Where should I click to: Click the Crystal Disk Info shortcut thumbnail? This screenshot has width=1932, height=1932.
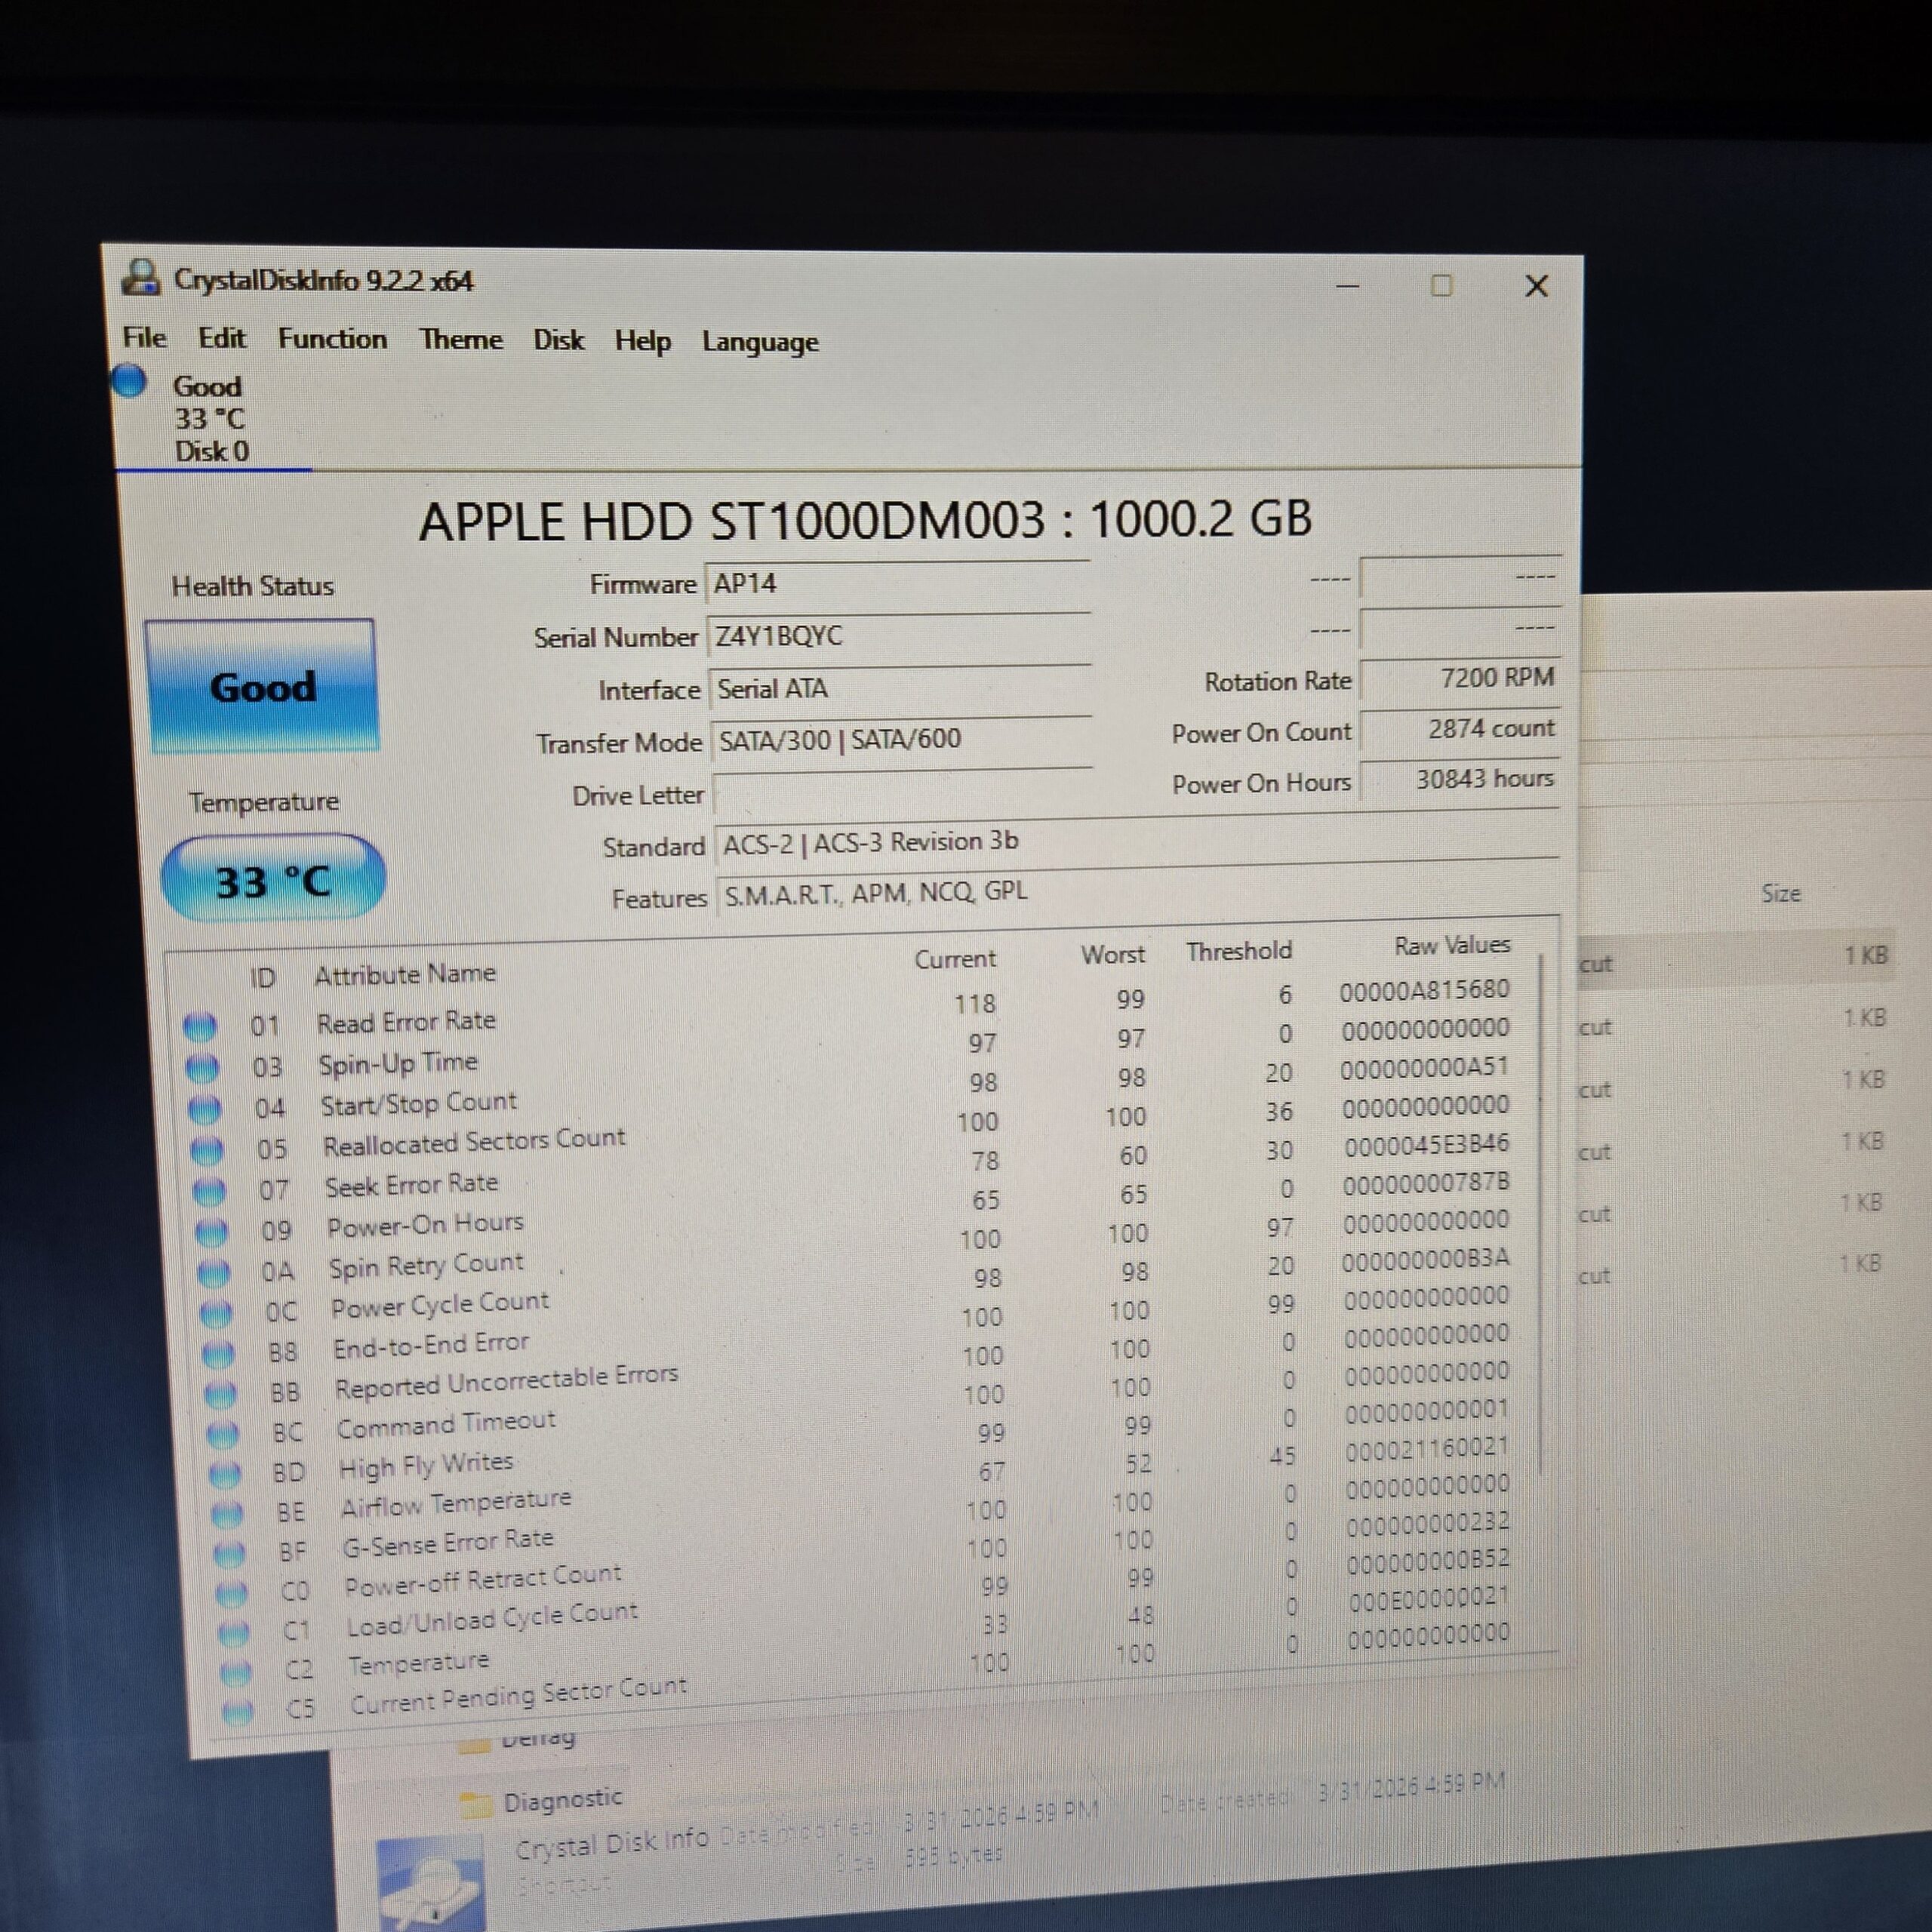[x=430, y=1884]
